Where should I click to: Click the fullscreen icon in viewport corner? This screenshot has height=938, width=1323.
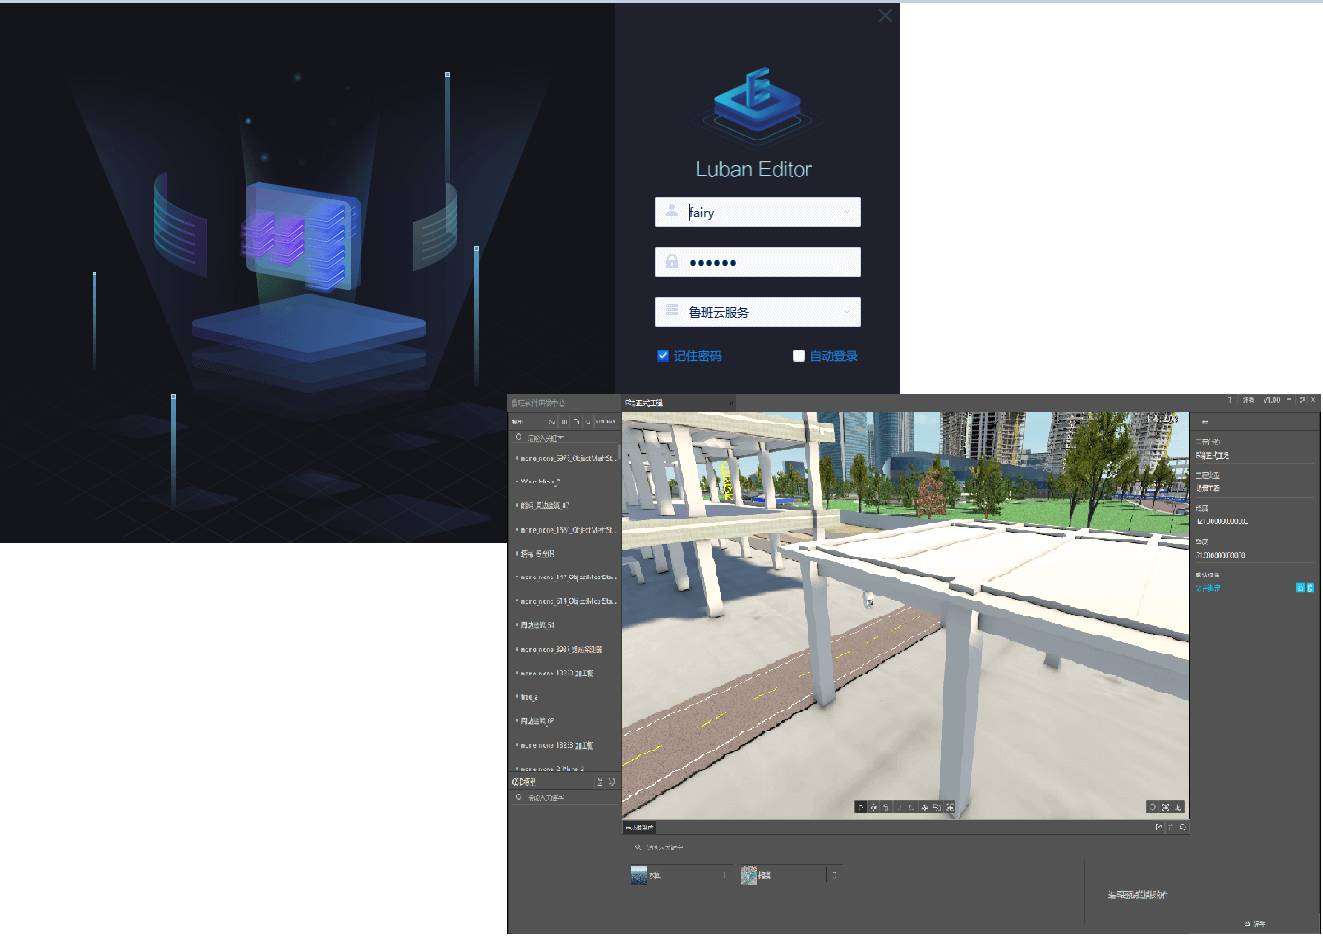pos(1165,807)
